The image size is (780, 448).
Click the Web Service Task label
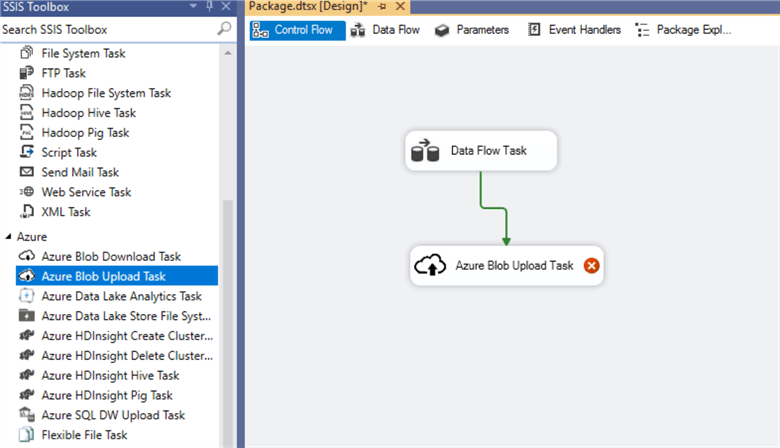coord(86,192)
